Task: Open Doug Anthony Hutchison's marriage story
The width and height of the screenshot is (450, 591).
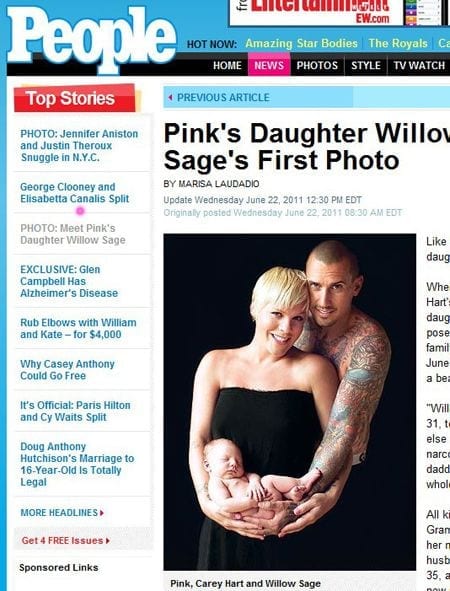Action: click(77, 464)
